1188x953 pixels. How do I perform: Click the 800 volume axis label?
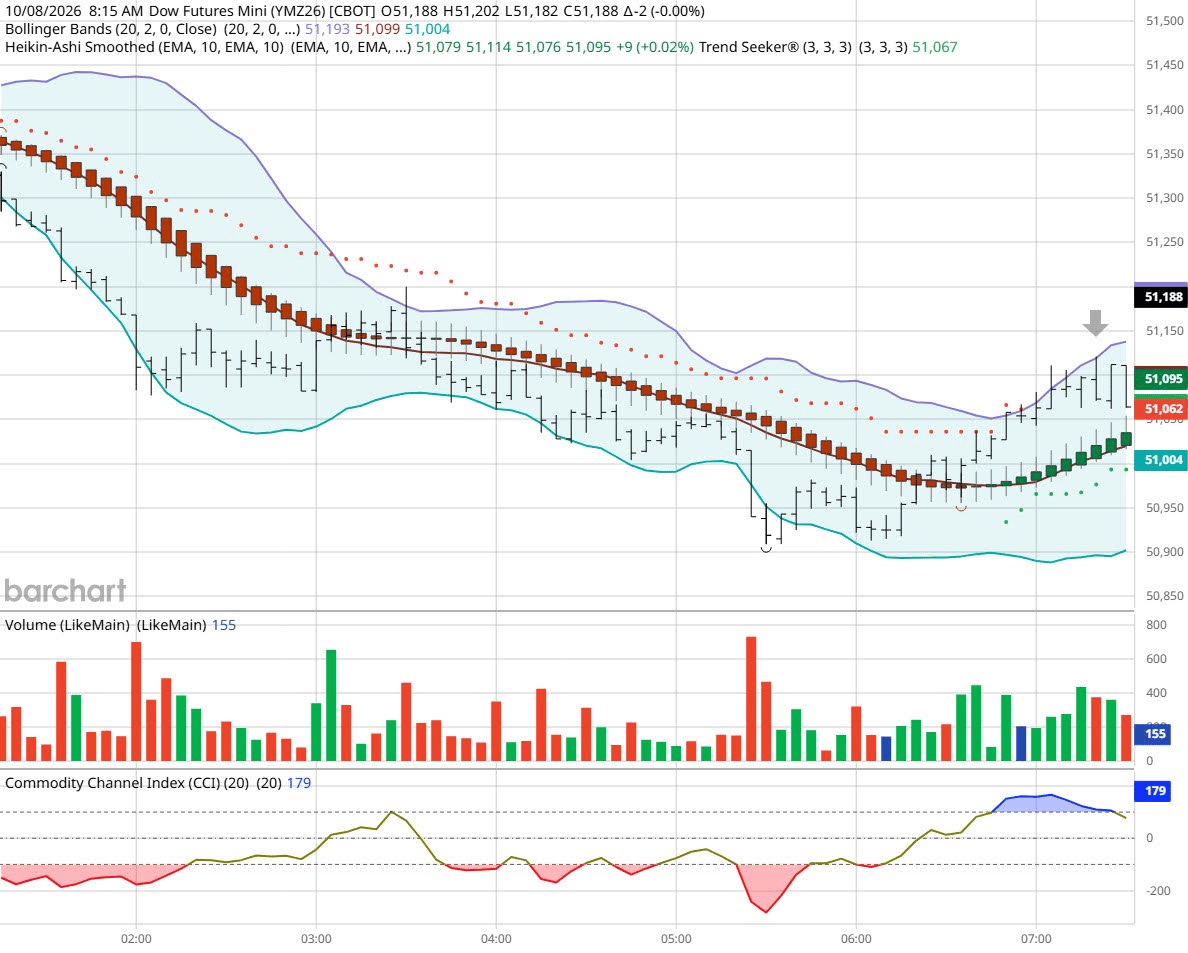pos(1156,625)
